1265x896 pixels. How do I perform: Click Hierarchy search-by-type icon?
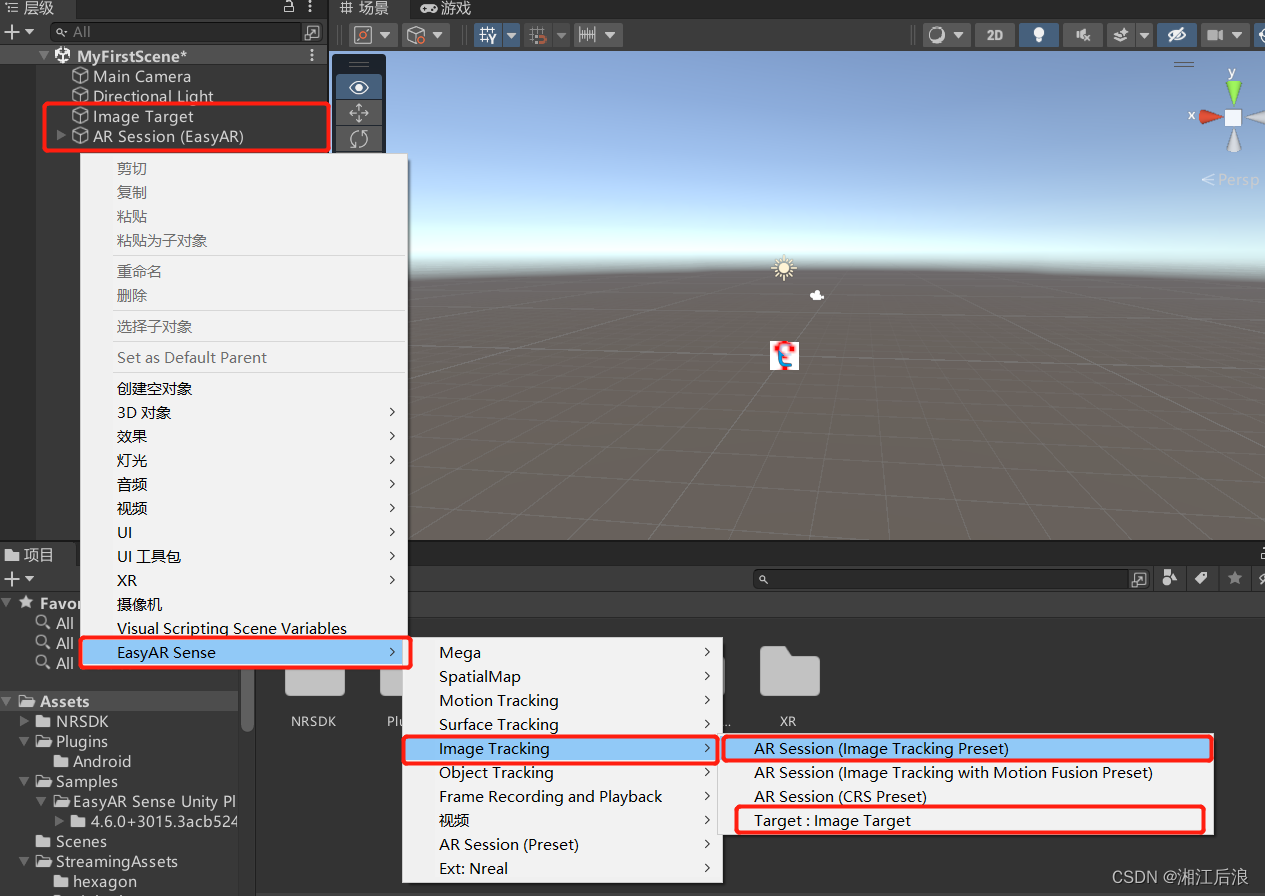313,32
